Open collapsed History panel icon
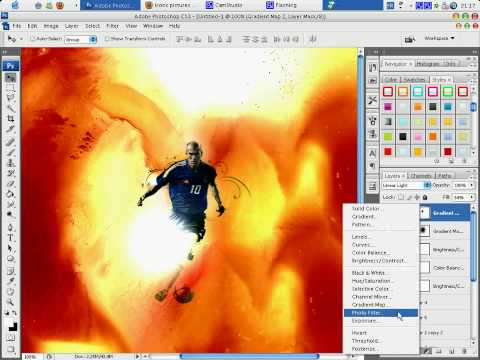The image size is (480, 360). 373,67
